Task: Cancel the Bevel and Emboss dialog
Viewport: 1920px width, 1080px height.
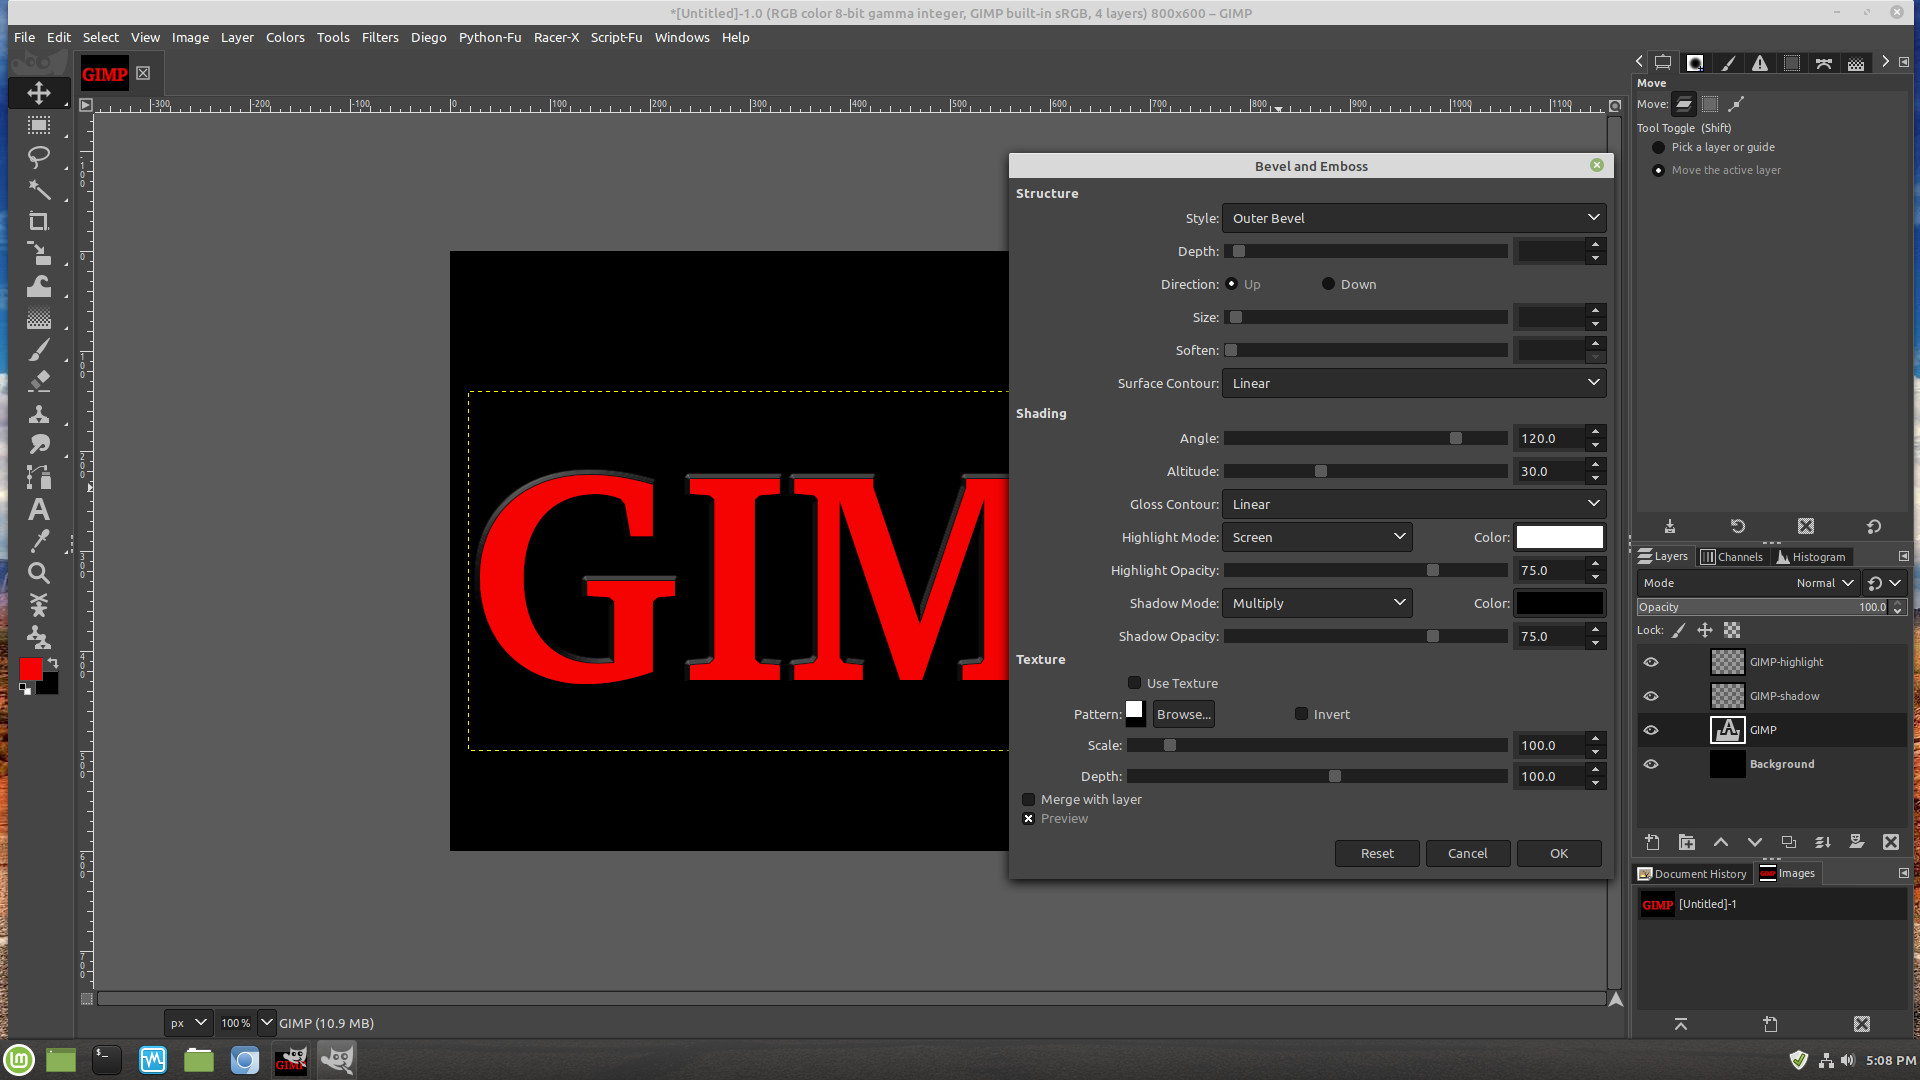Action: point(1468,853)
